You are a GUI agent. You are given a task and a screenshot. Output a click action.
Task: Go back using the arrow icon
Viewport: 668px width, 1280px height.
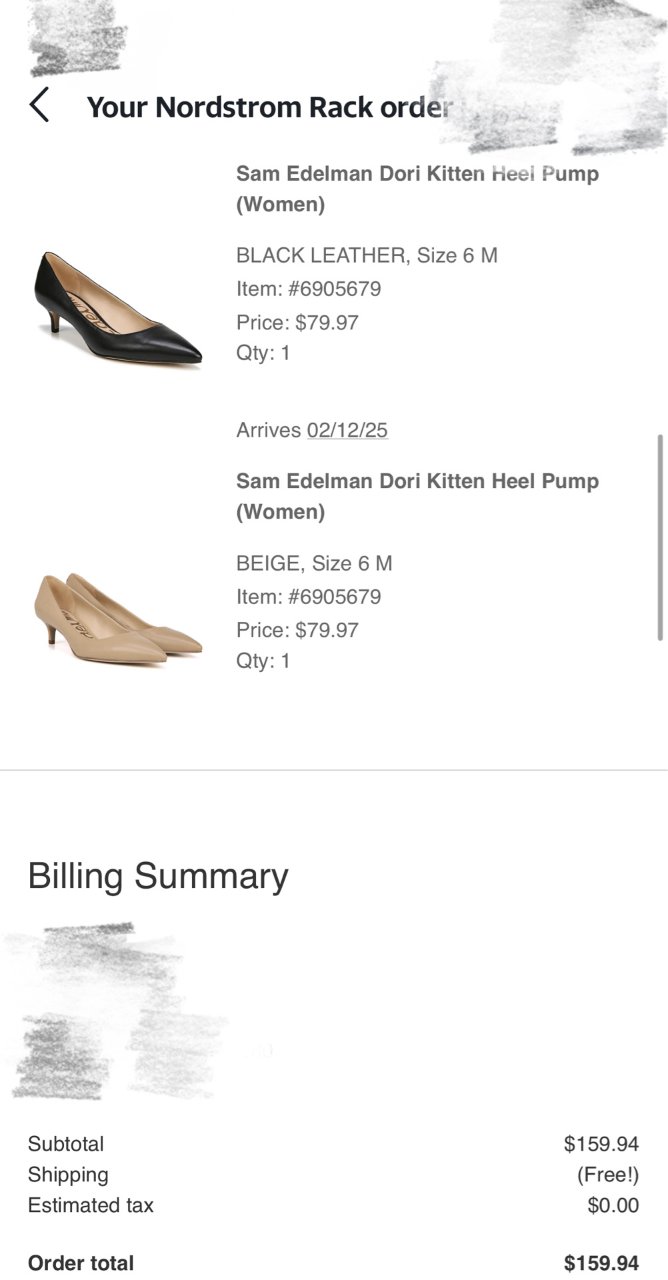coord(39,105)
